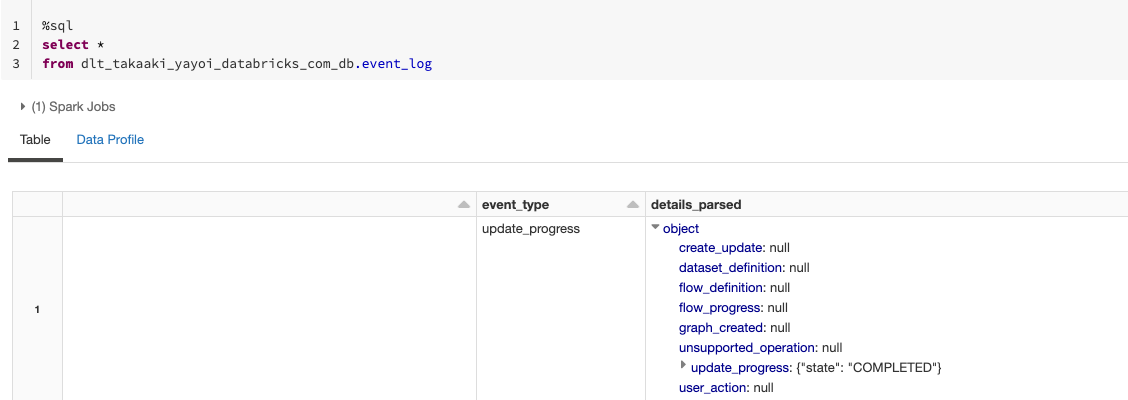This screenshot has width=1128, height=400.
Task: Click the dataset_definition: null field
Action: [745, 268]
